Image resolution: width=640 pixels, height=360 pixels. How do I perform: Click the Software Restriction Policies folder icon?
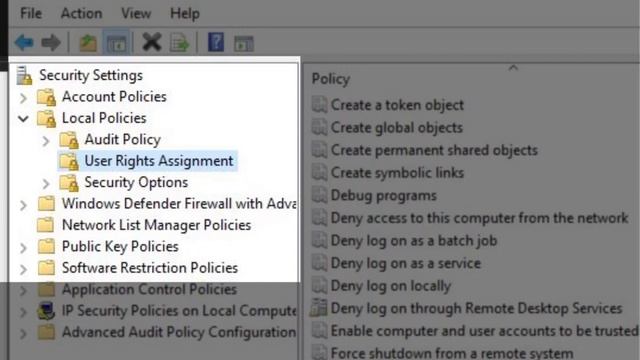pyautogui.click(x=46, y=268)
